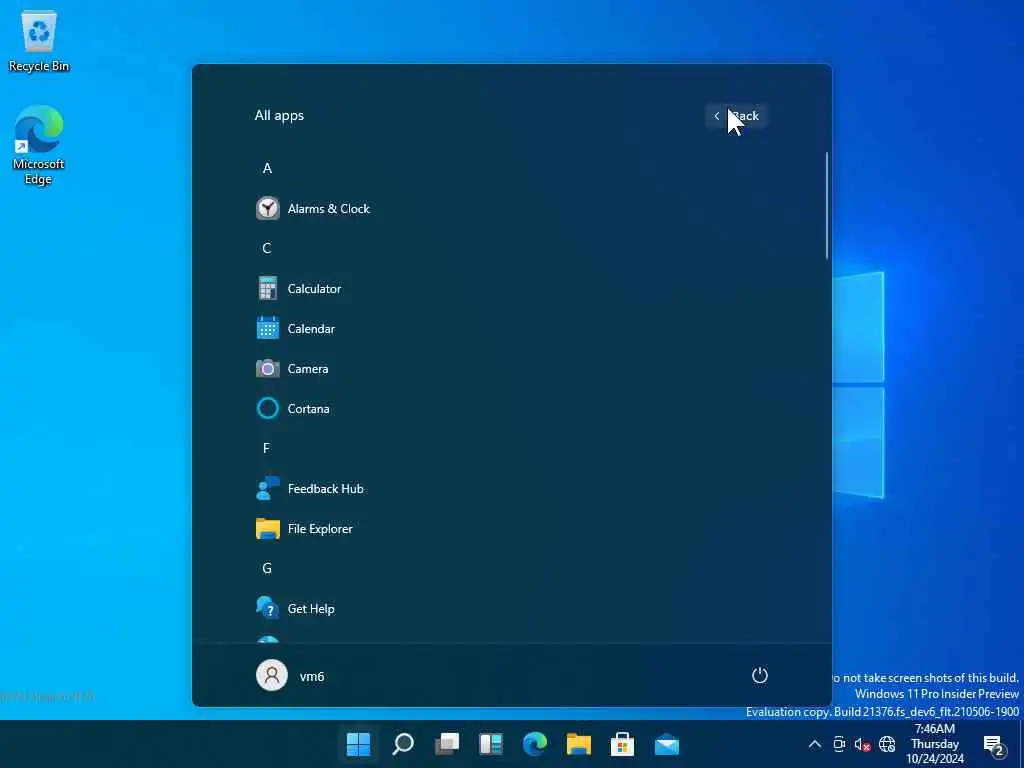This screenshot has width=1024, height=768.
Task: Launch Microsoft Edge from taskbar
Action: (535, 744)
